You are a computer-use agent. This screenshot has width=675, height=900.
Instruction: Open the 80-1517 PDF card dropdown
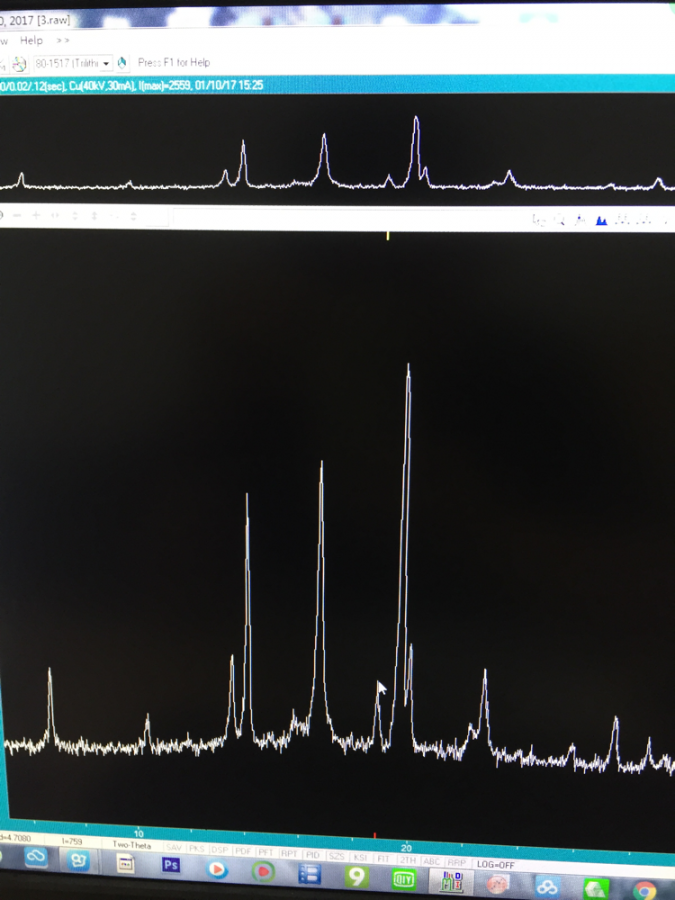[x=106, y=63]
